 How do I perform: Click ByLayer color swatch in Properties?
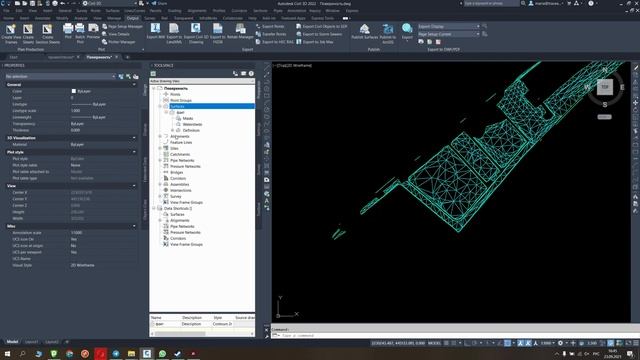coord(73,91)
